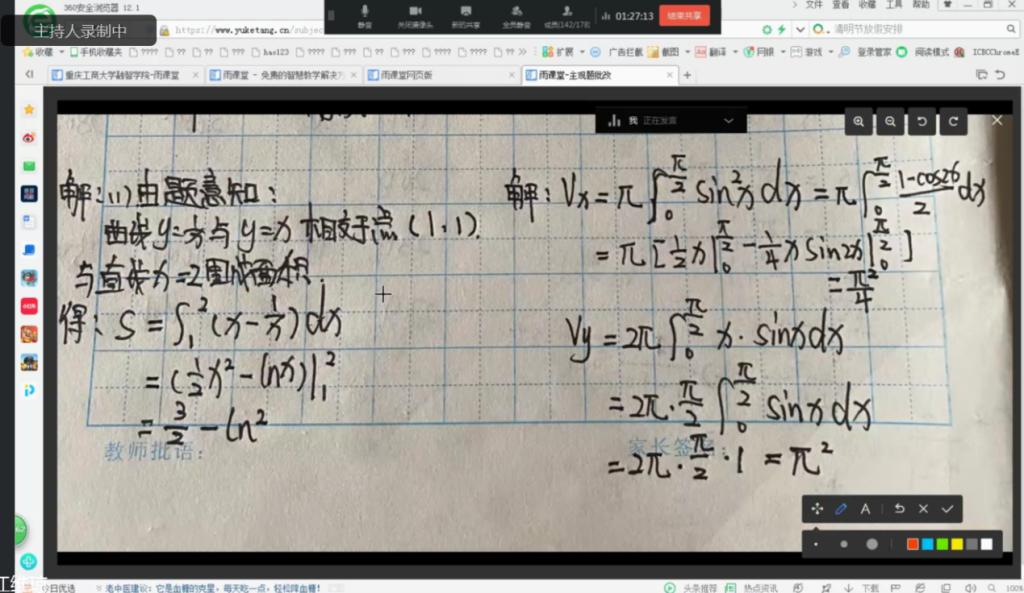
Task: Zoom in on the homework image
Action: coord(858,121)
